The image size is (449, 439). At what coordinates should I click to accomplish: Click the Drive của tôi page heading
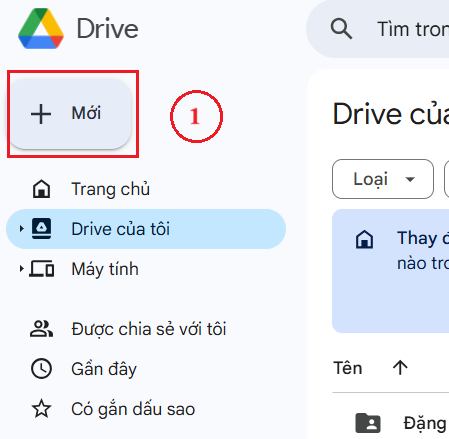[391, 114]
